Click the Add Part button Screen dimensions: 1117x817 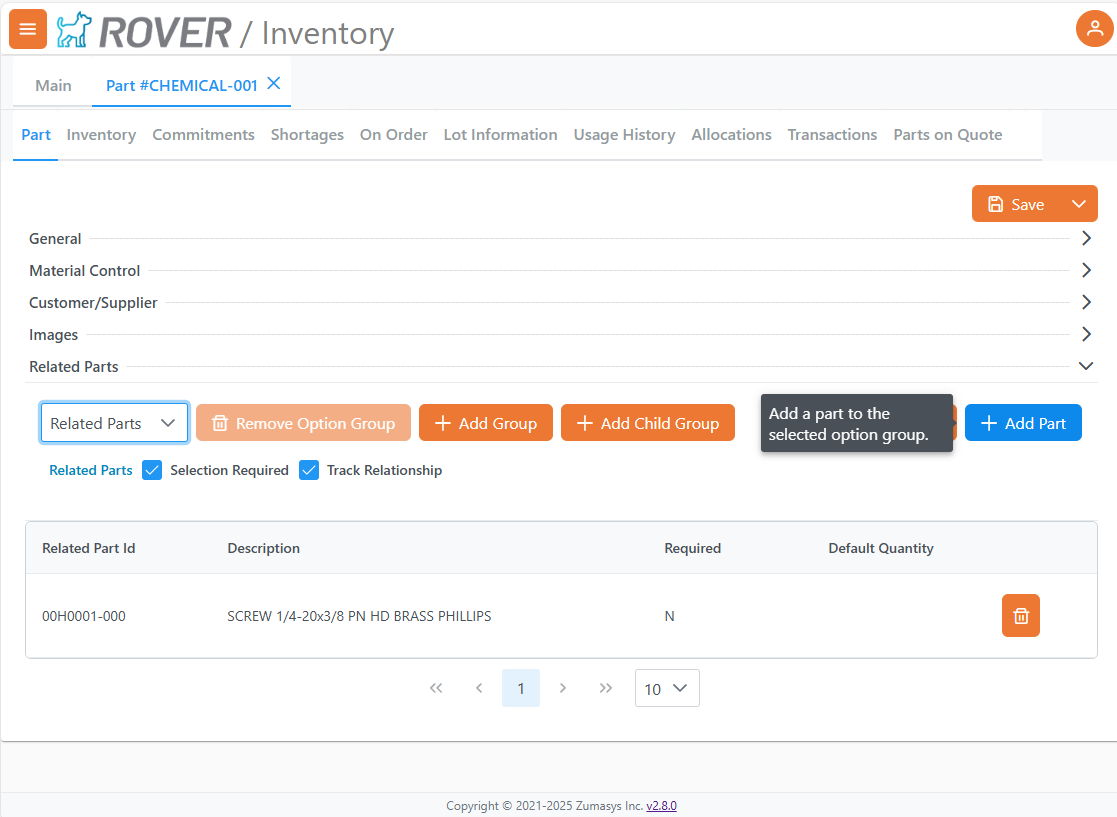[x=1023, y=423]
